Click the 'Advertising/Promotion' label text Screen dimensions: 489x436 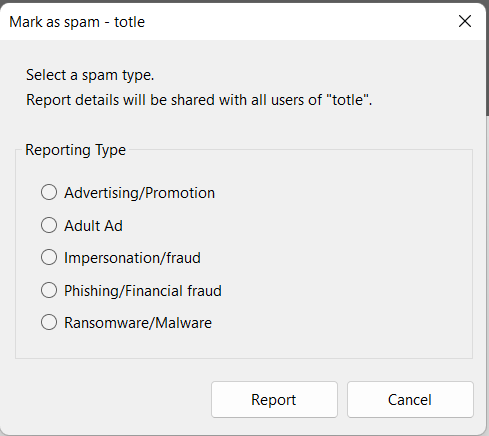[x=140, y=193]
